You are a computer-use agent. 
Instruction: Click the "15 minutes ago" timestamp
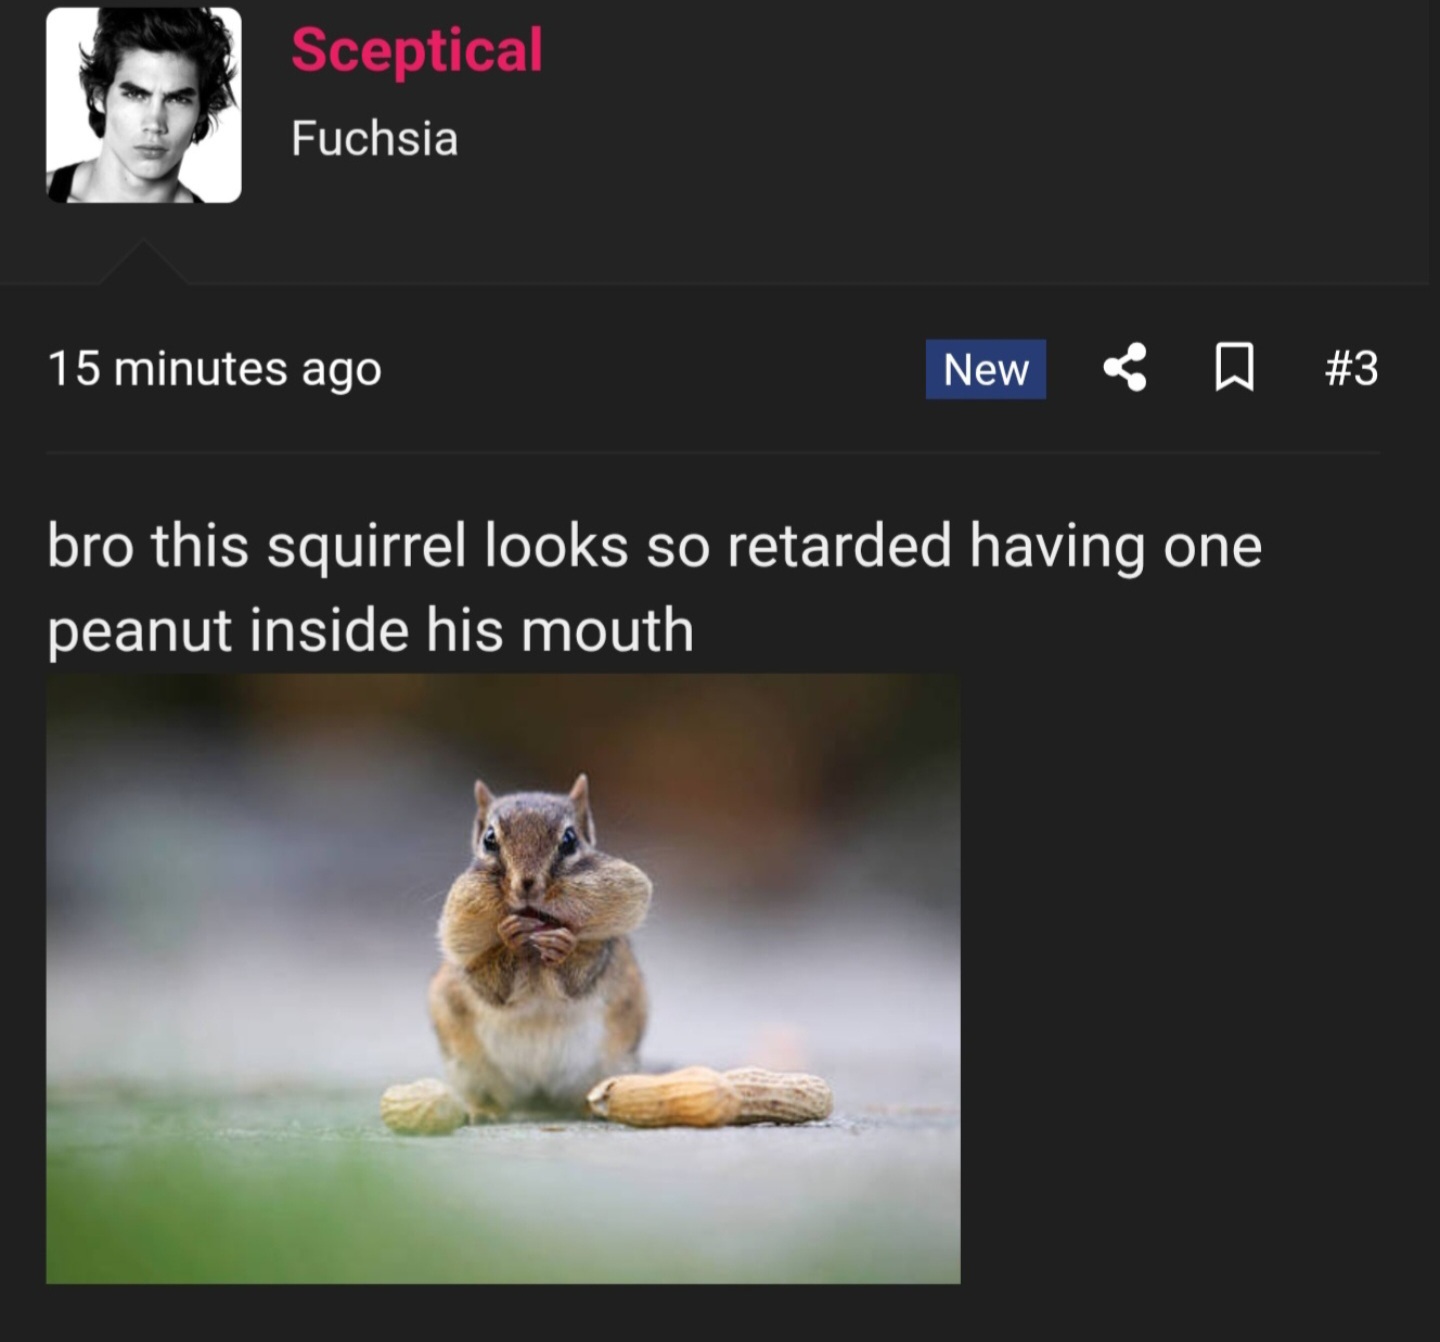tap(214, 369)
